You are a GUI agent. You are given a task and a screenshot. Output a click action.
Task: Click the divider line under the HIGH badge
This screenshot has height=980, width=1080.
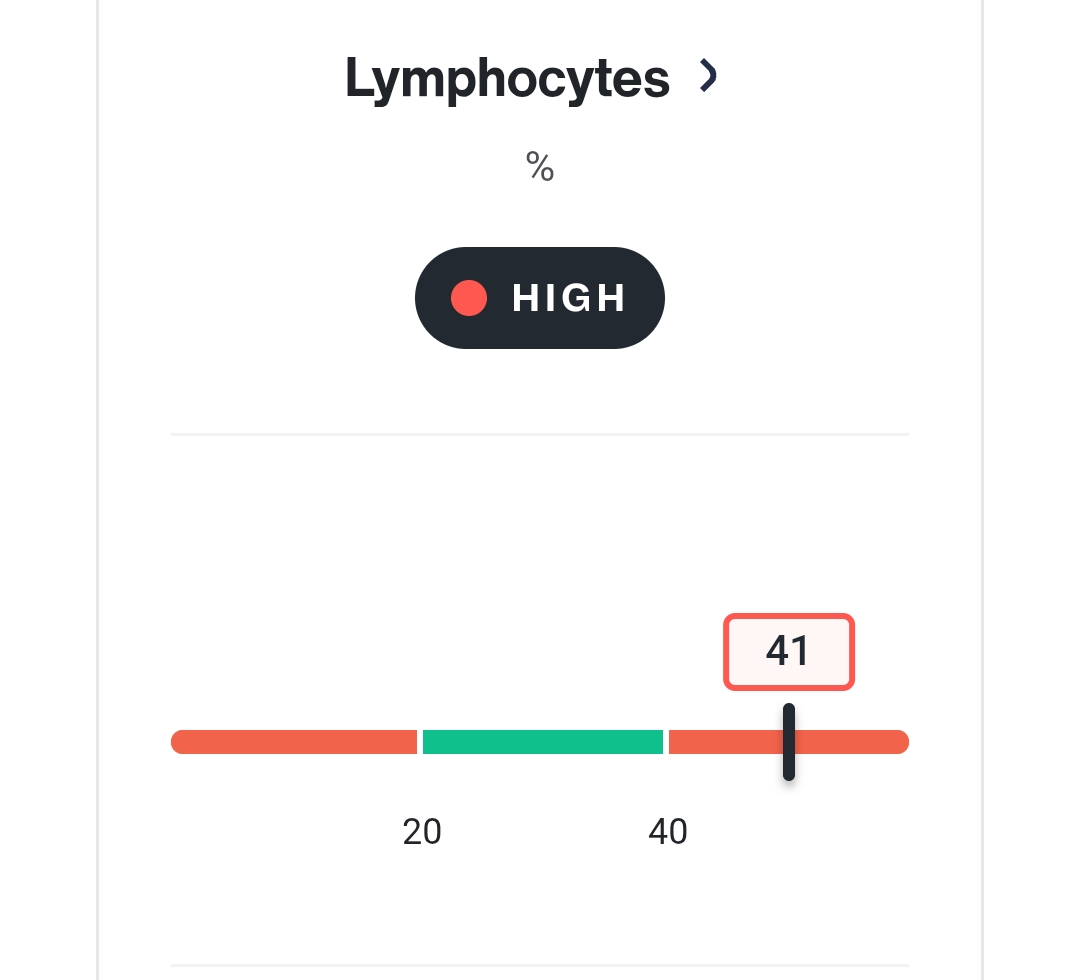[540, 435]
